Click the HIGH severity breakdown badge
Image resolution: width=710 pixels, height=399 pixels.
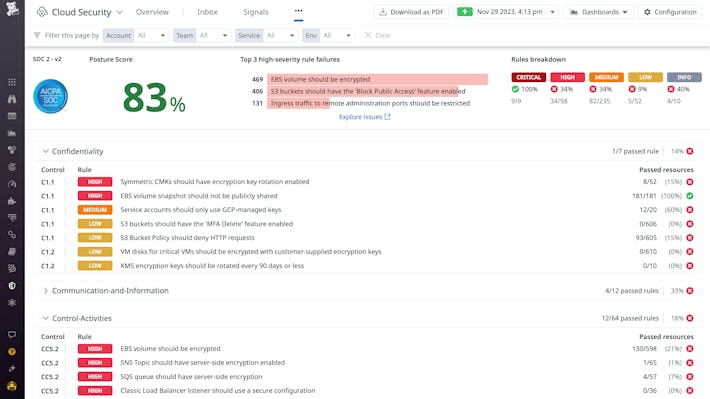[x=567, y=77]
